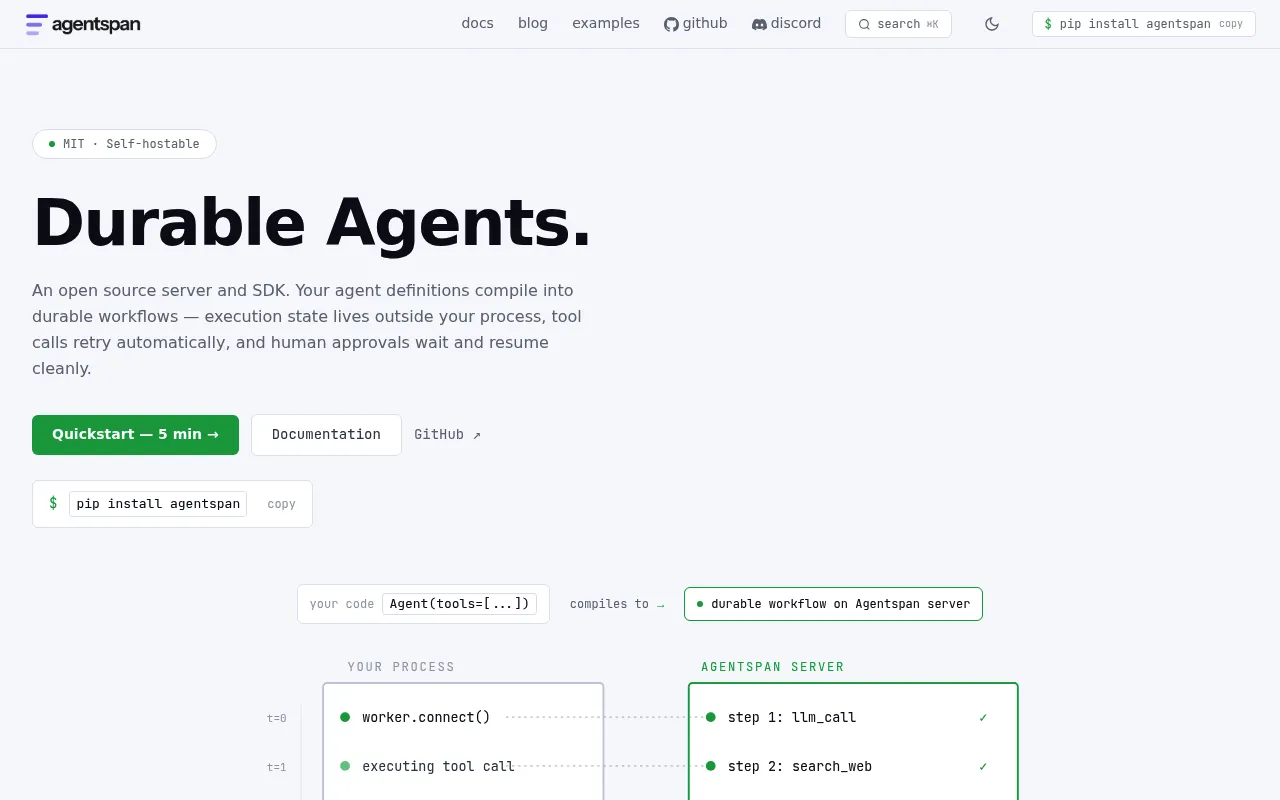Viewport: 1280px width, 800px height.
Task: Click the AGENTSPAN SERVER label
Action: tap(773, 667)
